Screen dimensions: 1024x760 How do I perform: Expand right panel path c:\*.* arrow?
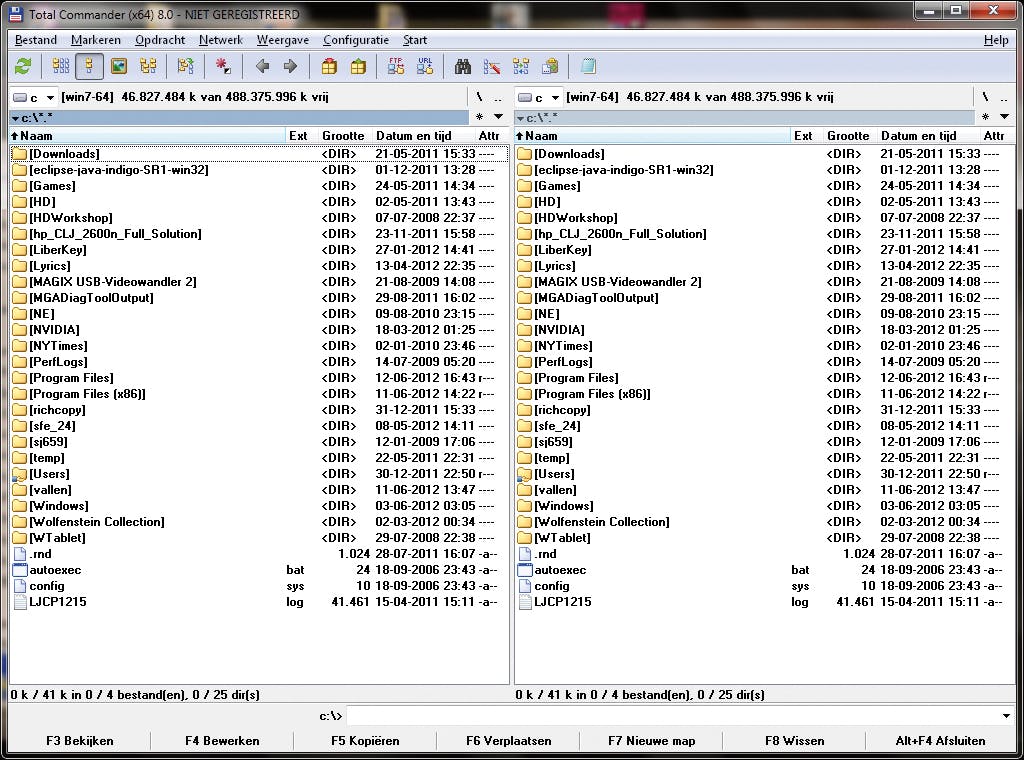click(x=520, y=118)
